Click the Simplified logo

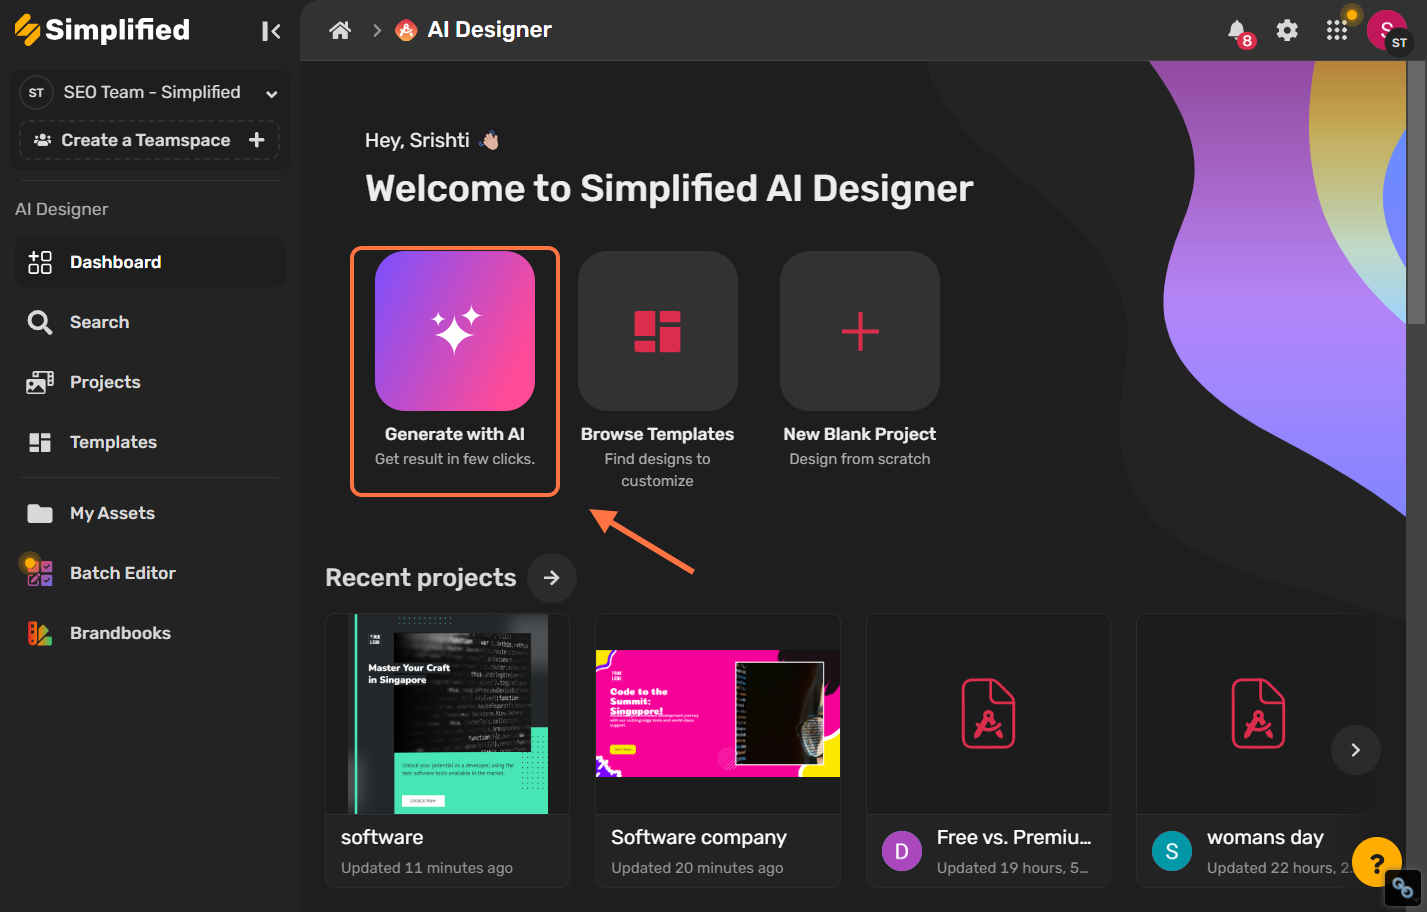click(102, 30)
